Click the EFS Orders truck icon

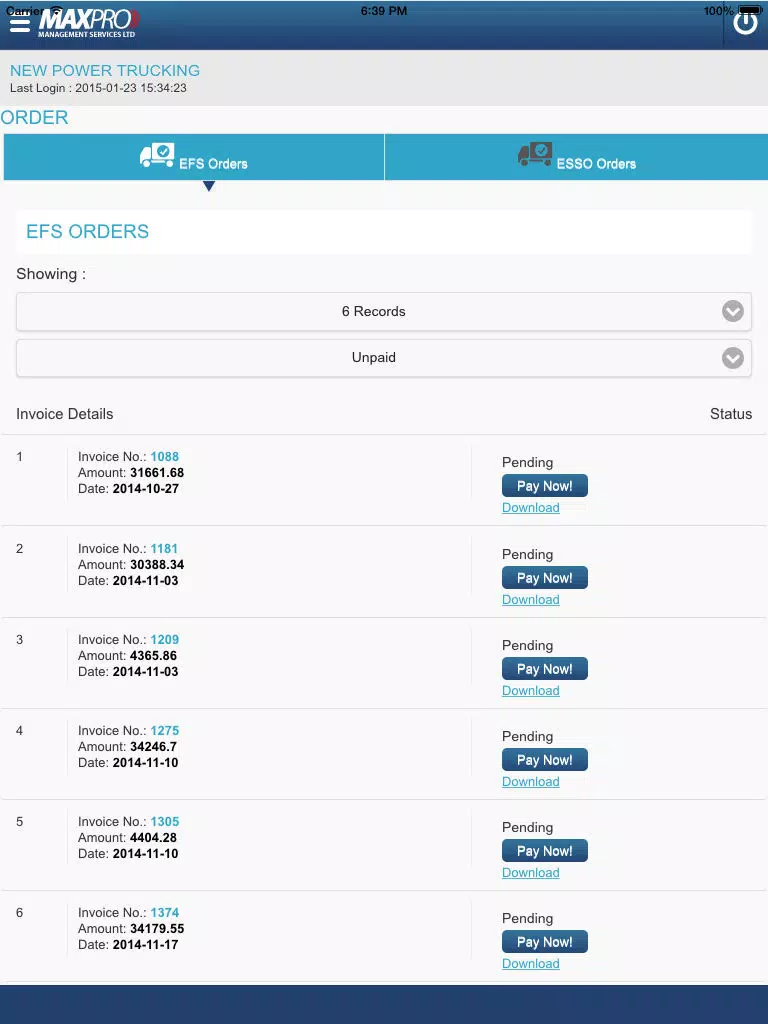click(x=157, y=156)
